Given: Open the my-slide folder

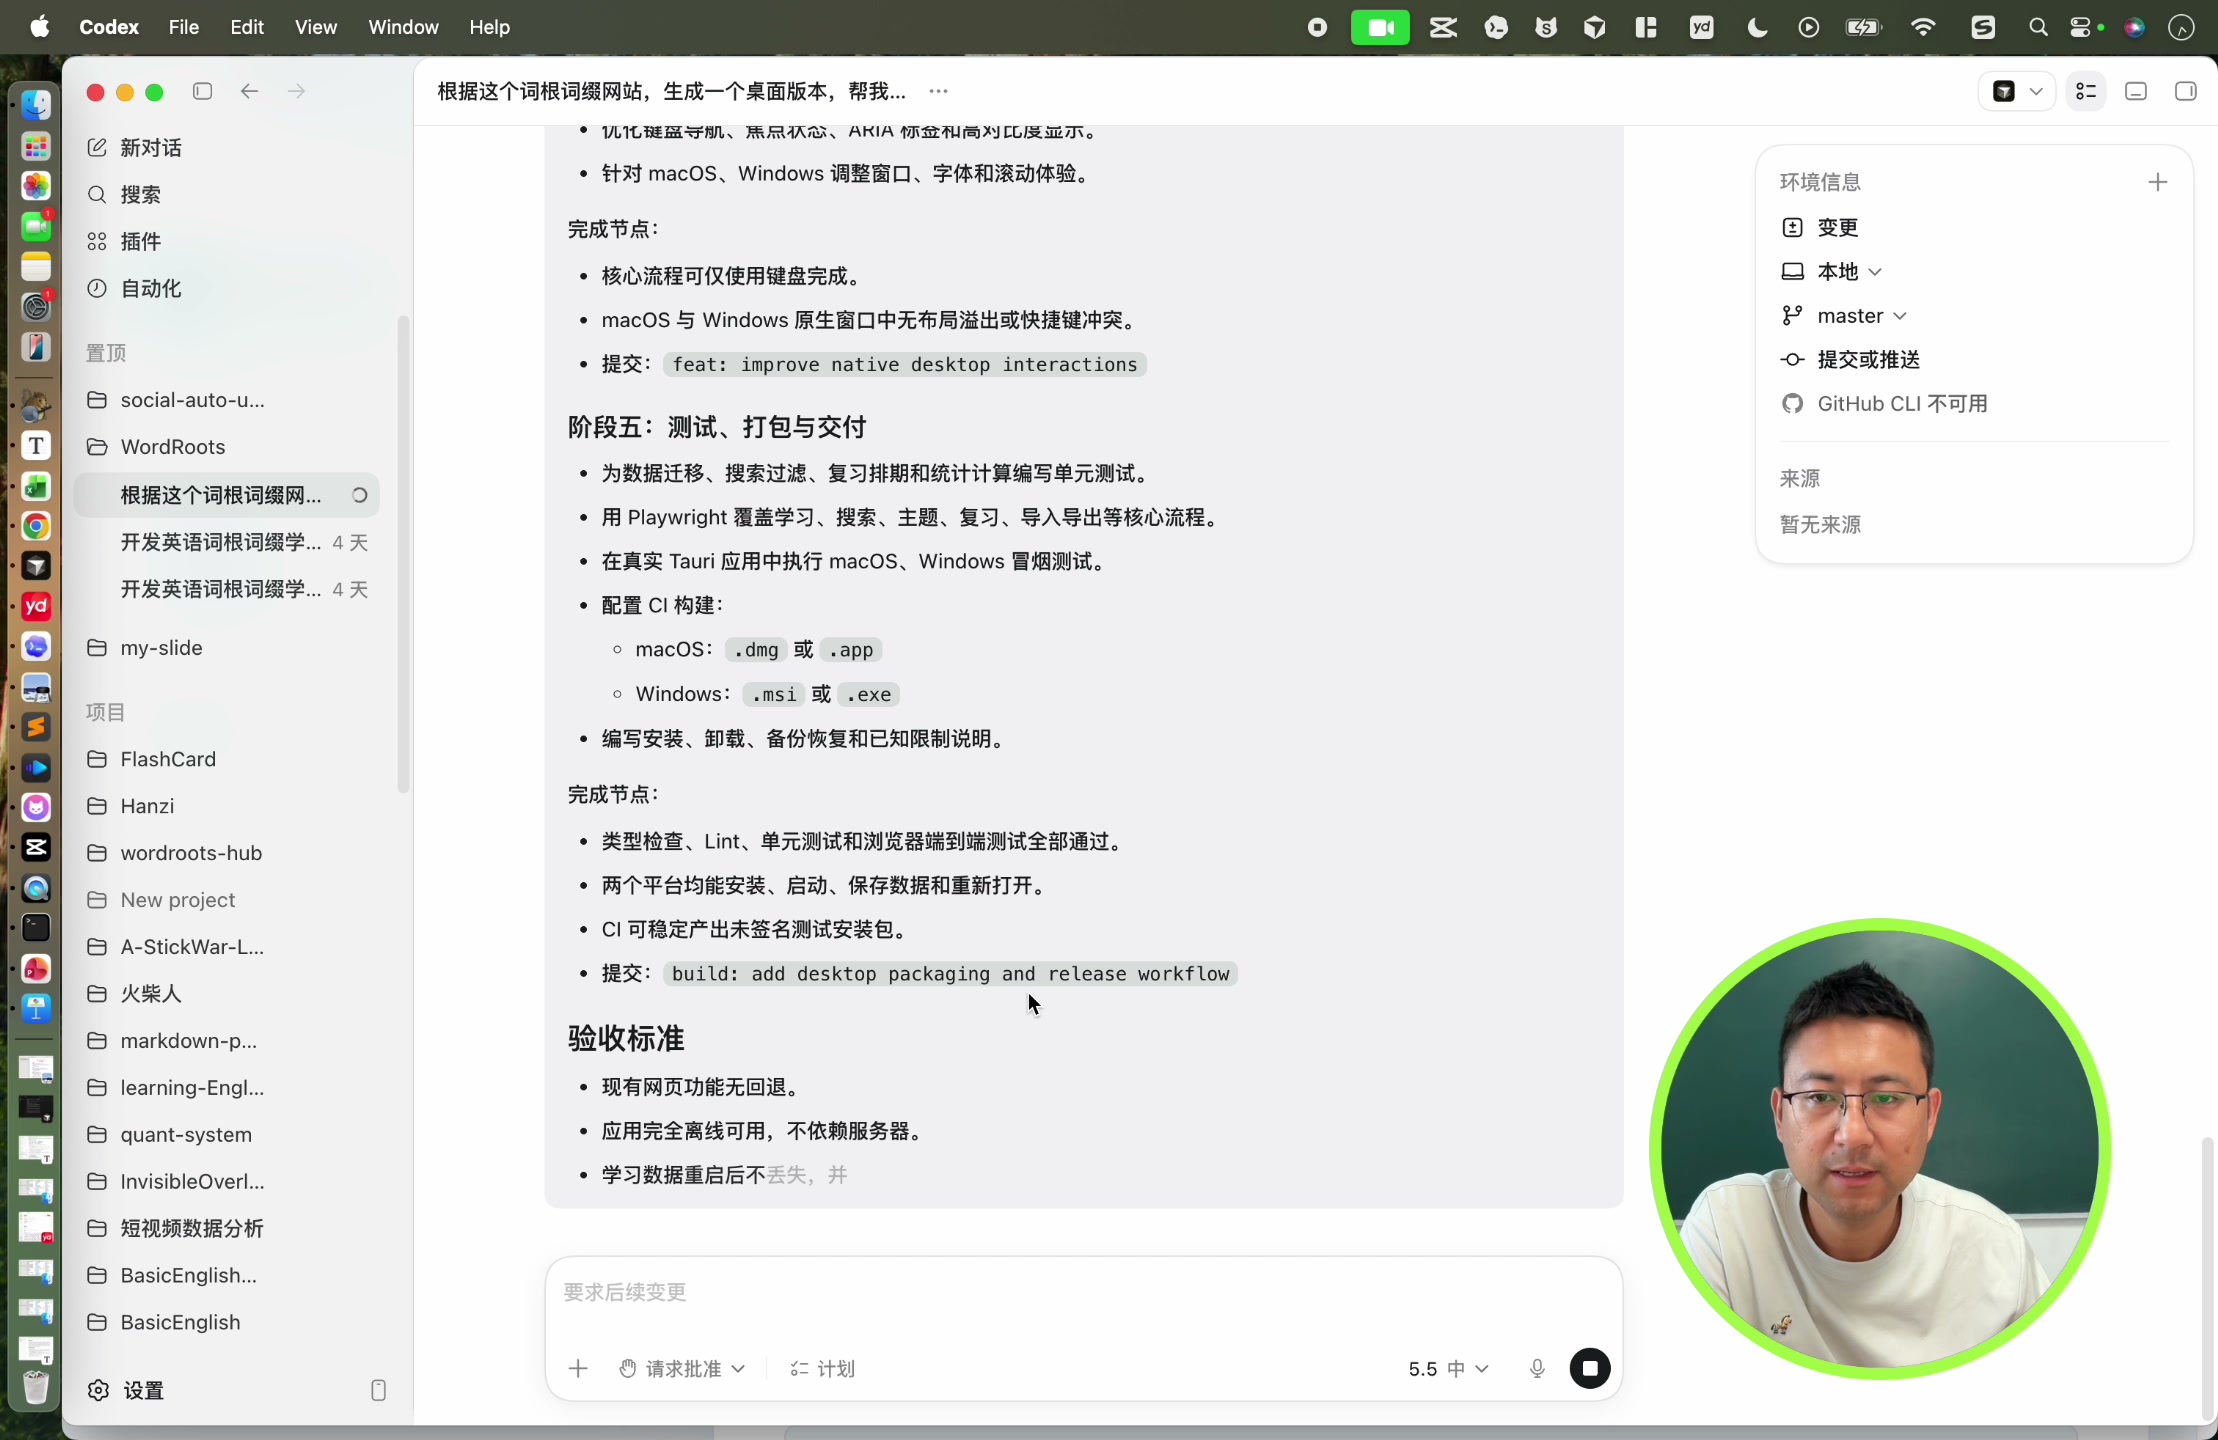Looking at the screenshot, I should click(x=227, y=648).
